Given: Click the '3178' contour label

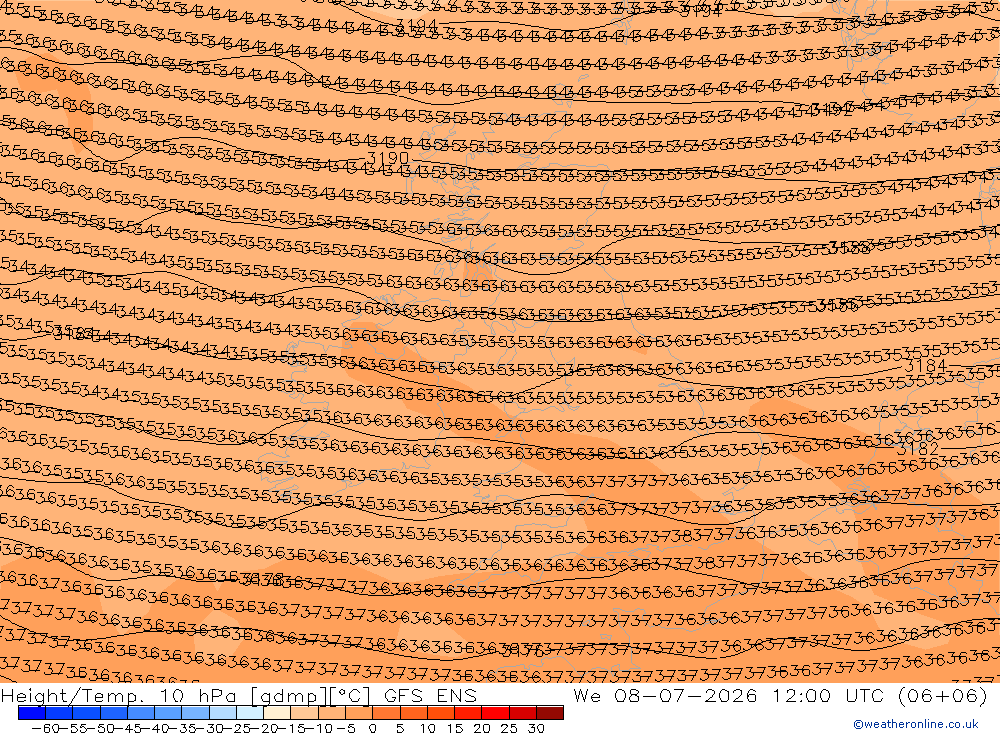Looking at the screenshot, I should (x=263, y=579).
